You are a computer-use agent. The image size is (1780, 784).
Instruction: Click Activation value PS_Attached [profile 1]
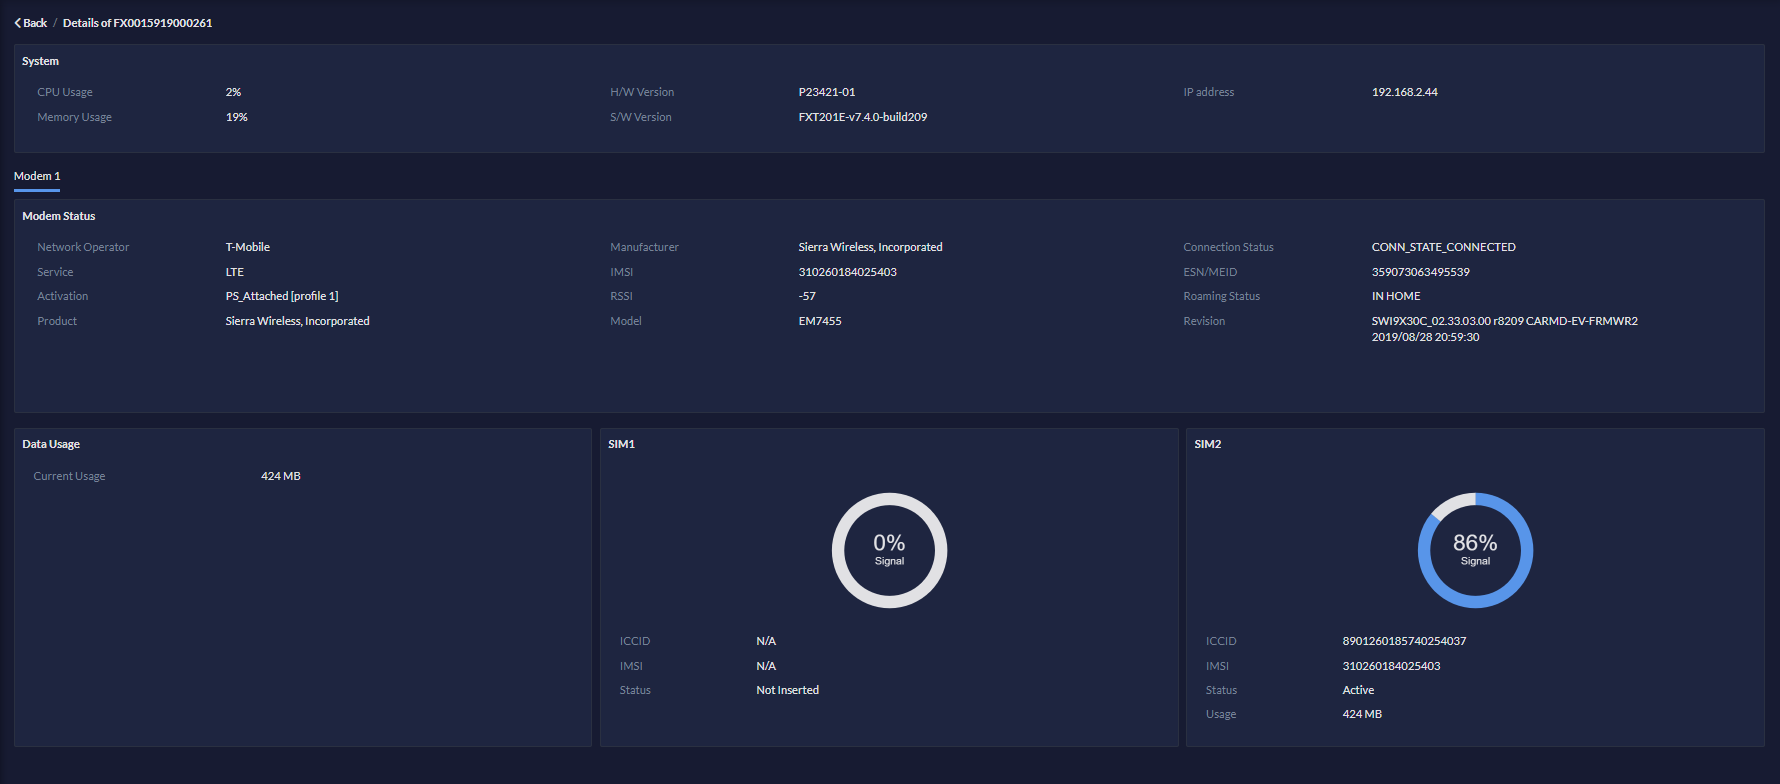[282, 296]
